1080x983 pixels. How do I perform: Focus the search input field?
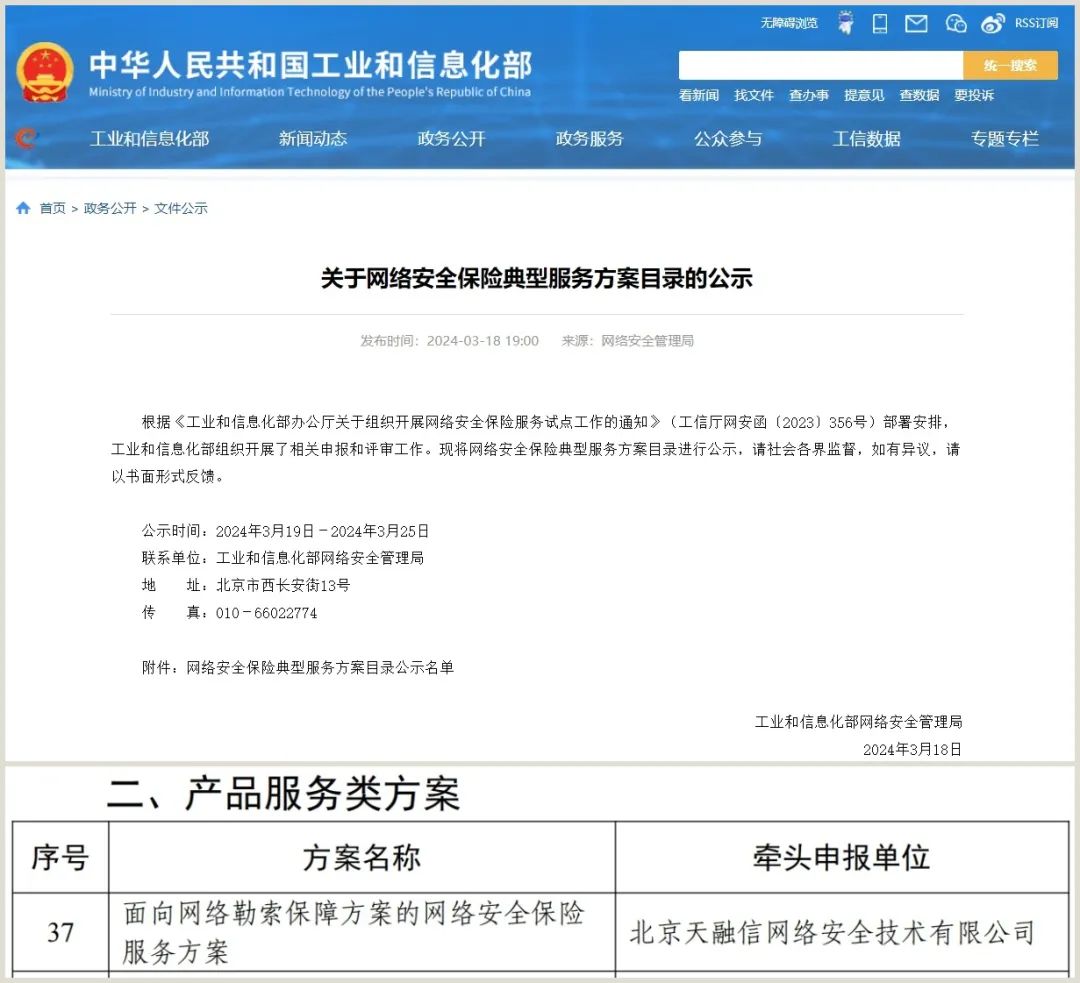coord(820,66)
